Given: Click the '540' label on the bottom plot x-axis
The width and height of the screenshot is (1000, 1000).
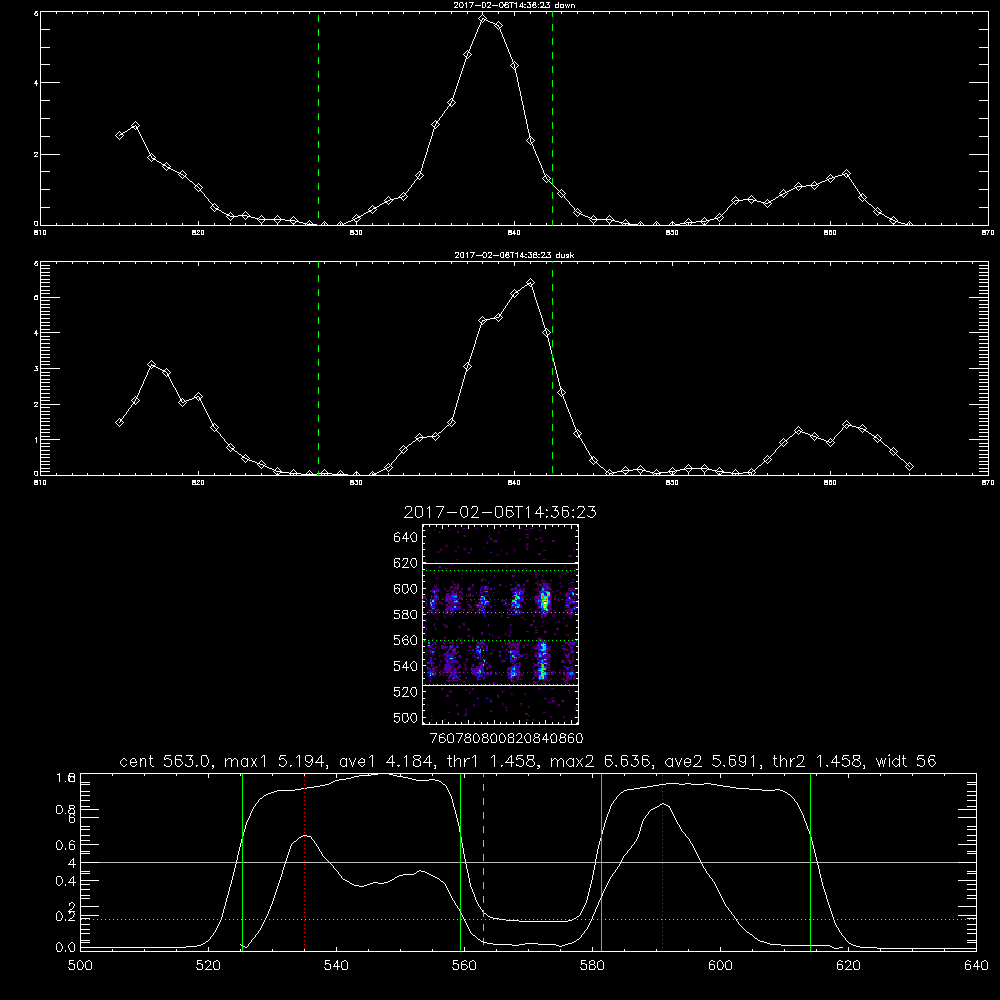Looking at the screenshot, I should click(336, 966).
